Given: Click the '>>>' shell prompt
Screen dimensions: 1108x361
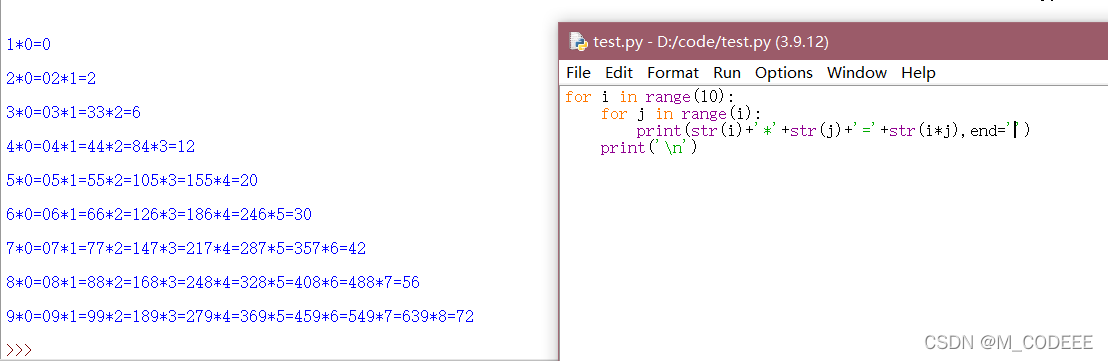Looking at the screenshot, I should point(19,350).
